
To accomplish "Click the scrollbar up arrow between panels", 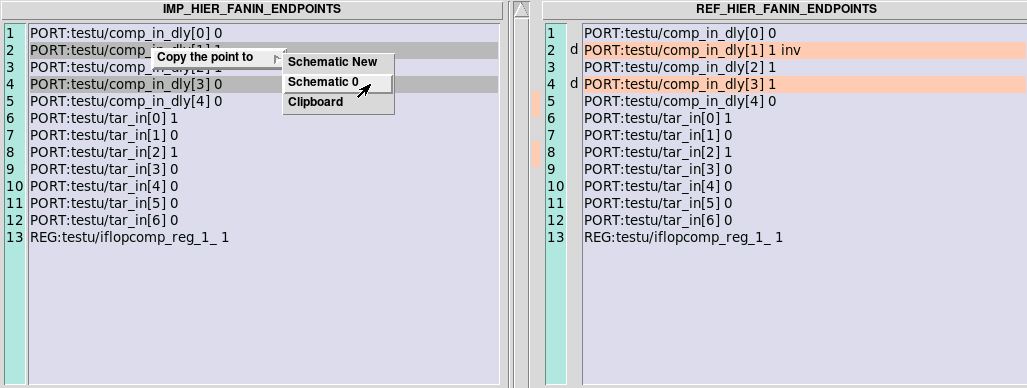I will click(x=521, y=10).
